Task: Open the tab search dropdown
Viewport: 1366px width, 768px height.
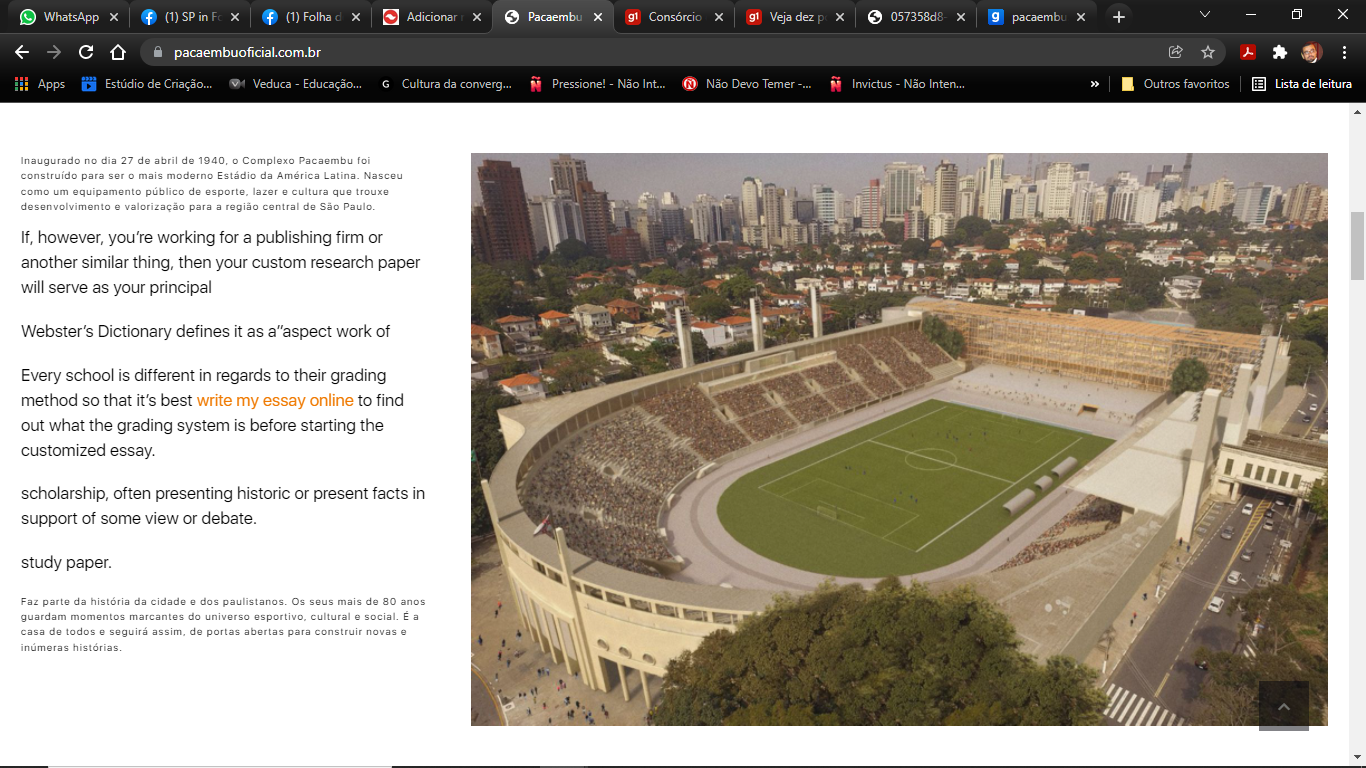Action: [x=1204, y=15]
